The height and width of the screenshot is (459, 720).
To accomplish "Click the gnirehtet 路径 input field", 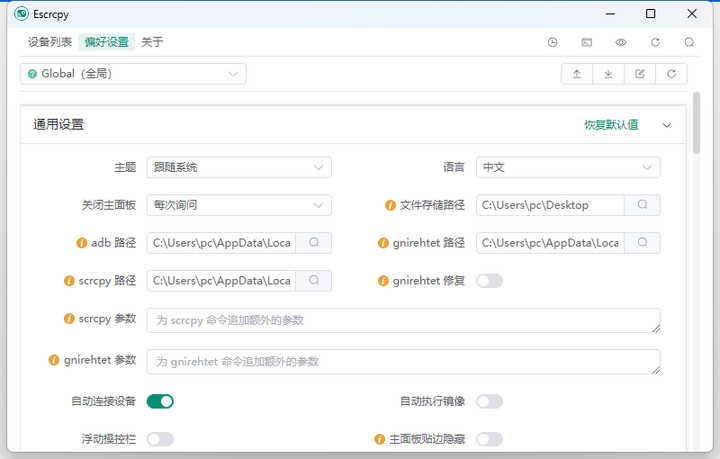I will [x=550, y=243].
